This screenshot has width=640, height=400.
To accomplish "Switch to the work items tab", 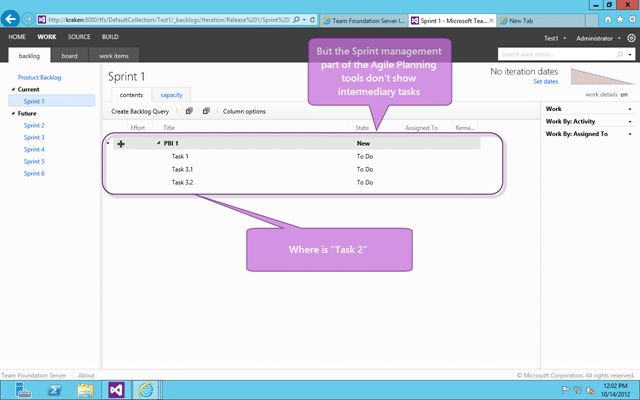I will pyautogui.click(x=114, y=56).
